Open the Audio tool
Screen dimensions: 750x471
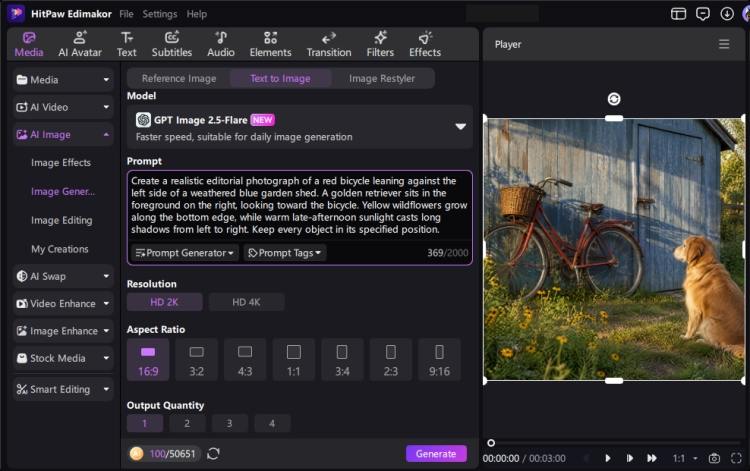pyautogui.click(x=221, y=44)
